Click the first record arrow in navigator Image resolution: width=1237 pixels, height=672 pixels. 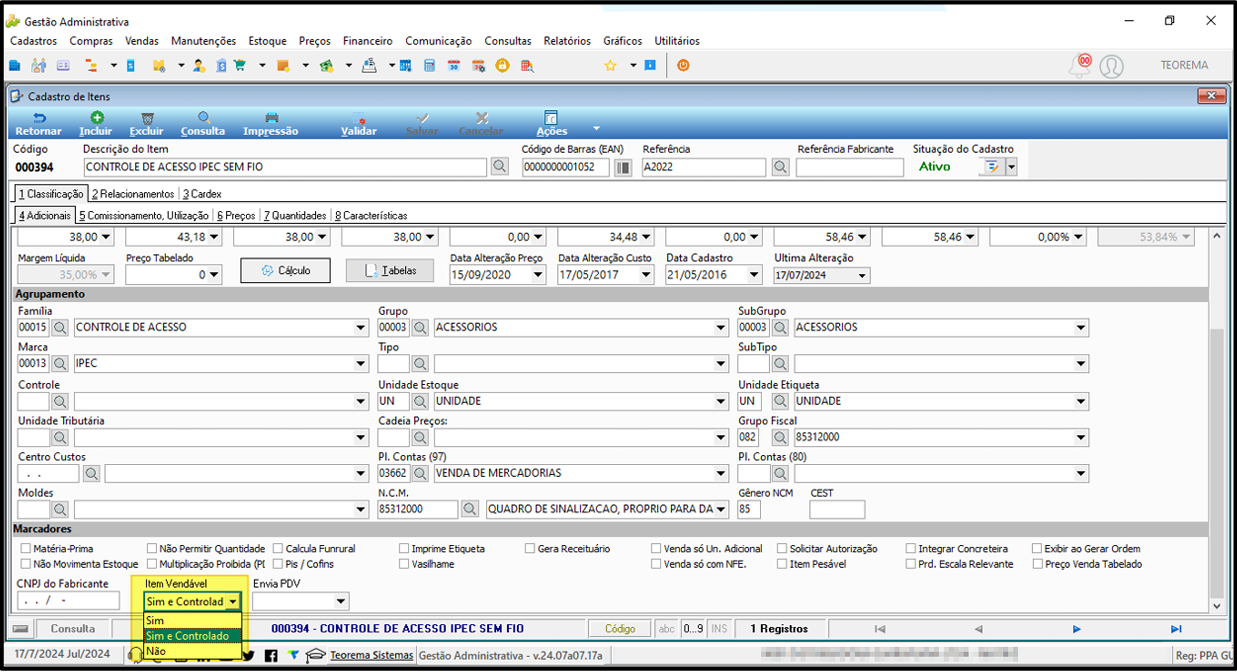(x=879, y=629)
